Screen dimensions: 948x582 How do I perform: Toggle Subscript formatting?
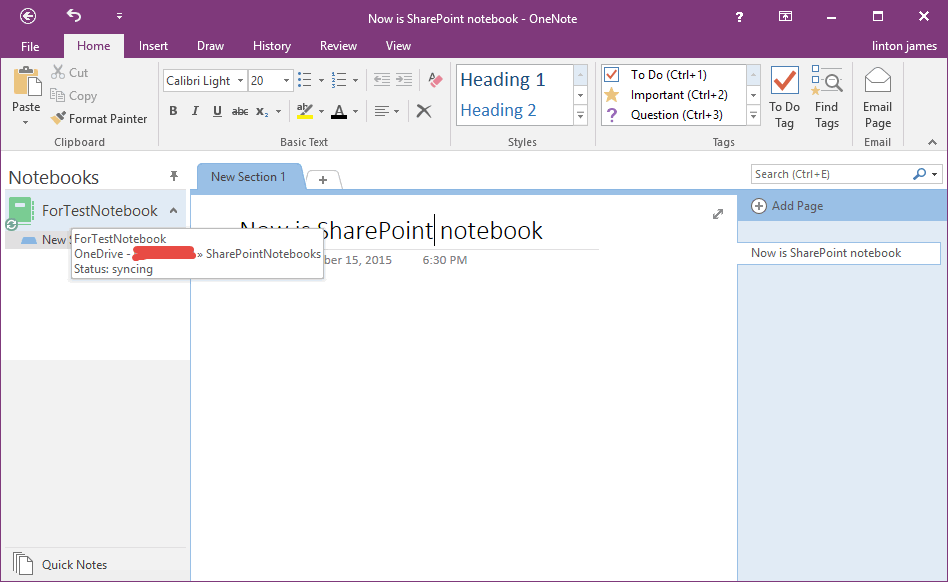coord(262,112)
